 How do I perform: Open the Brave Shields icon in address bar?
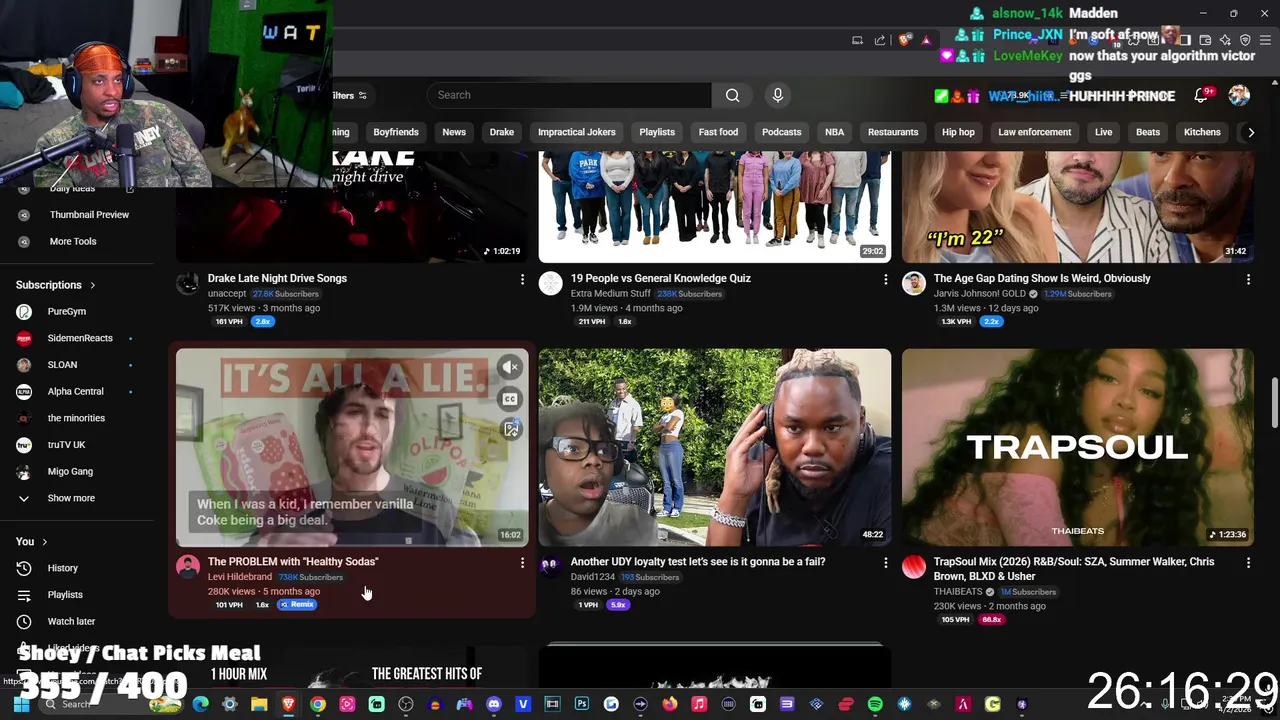pos(905,40)
